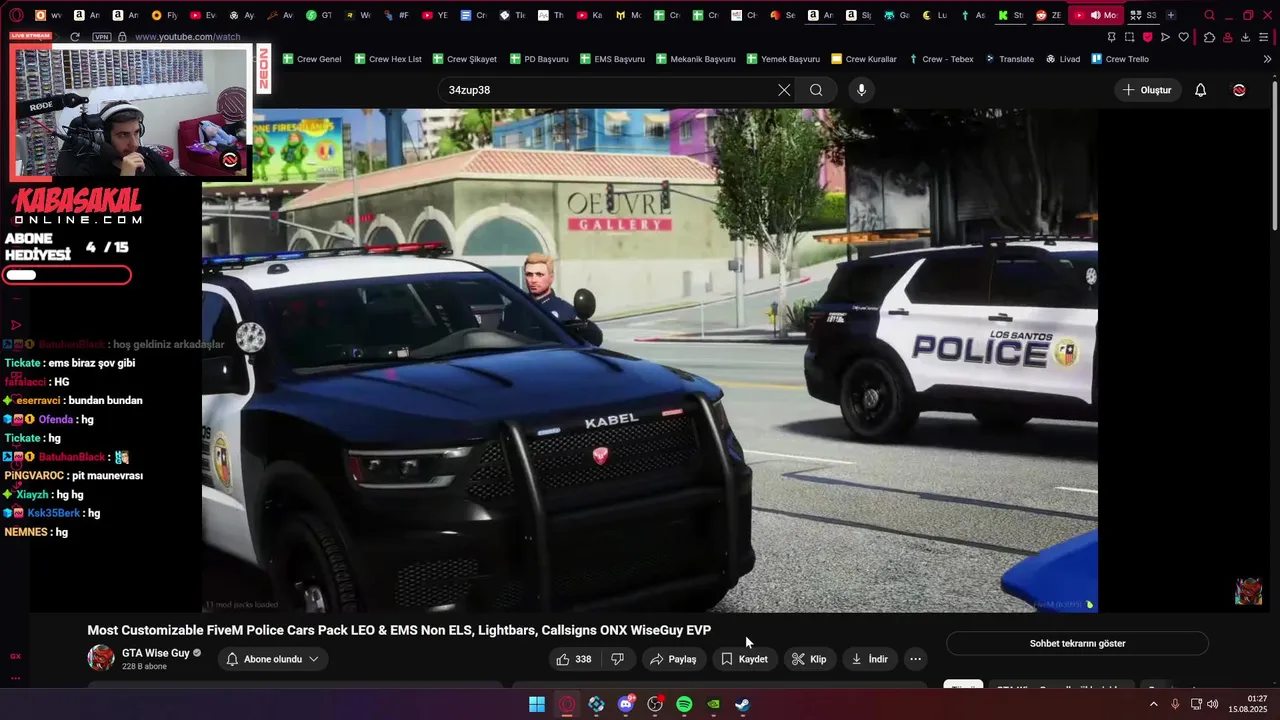
Task: Open the Translate bookmark
Action: (x=1009, y=59)
